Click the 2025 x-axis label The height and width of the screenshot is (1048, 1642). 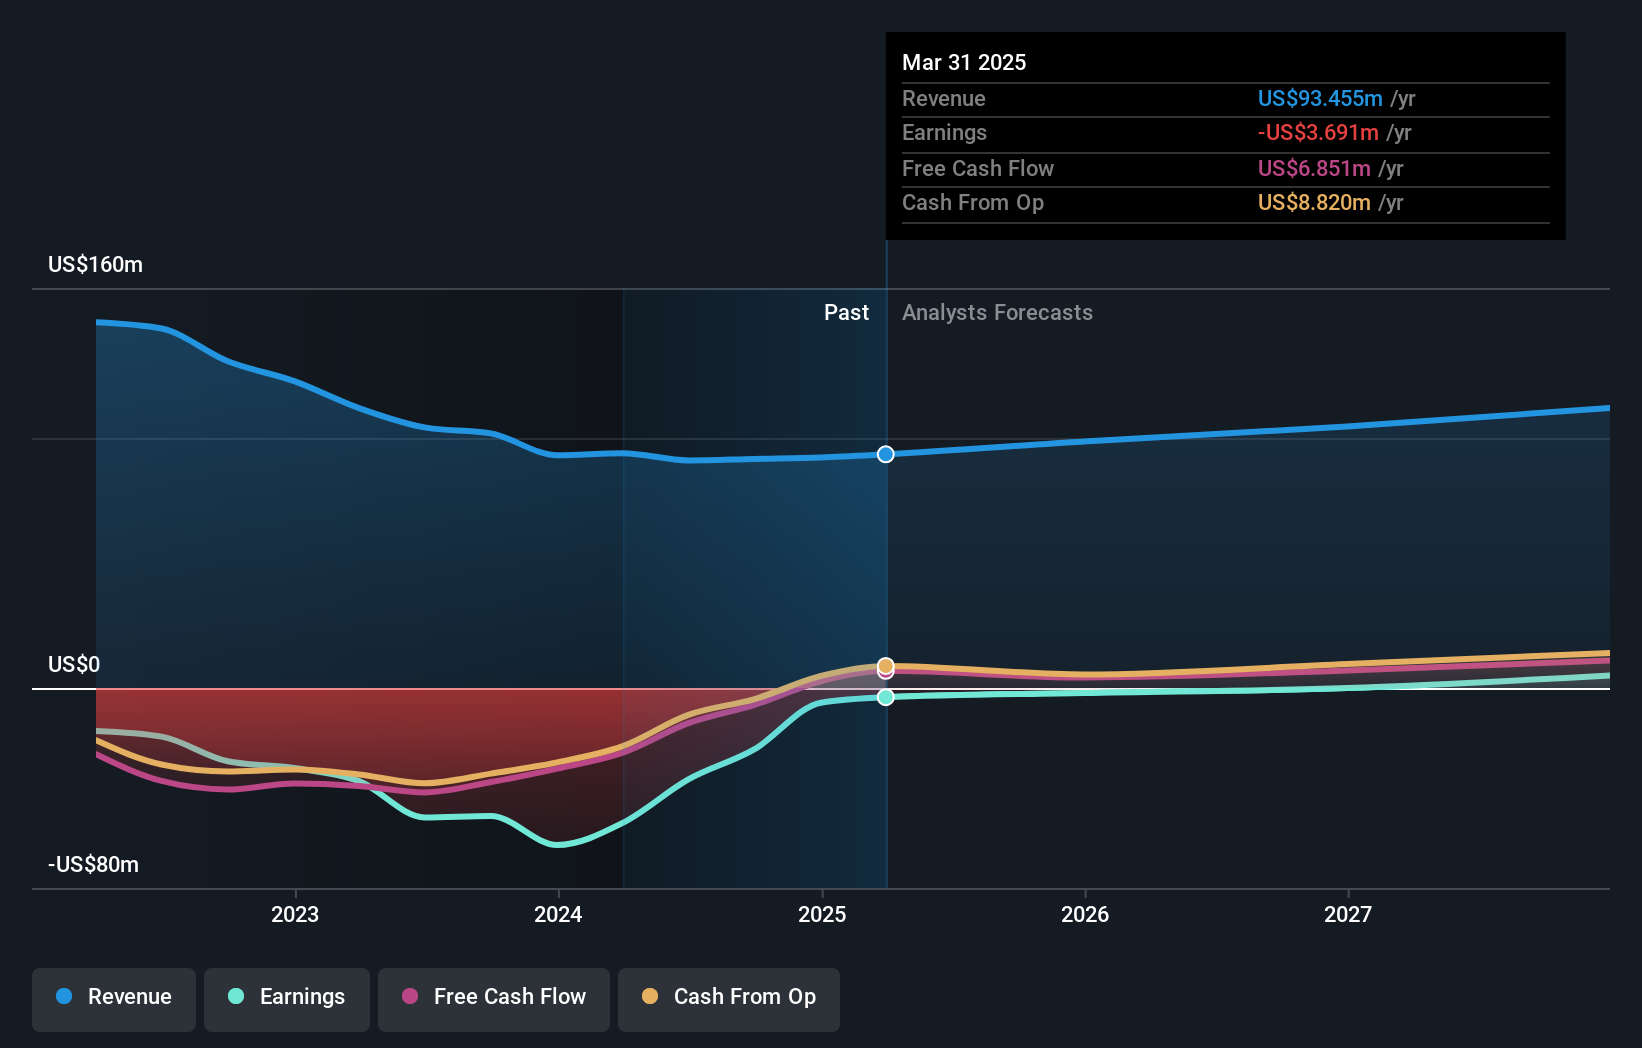pos(822,915)
